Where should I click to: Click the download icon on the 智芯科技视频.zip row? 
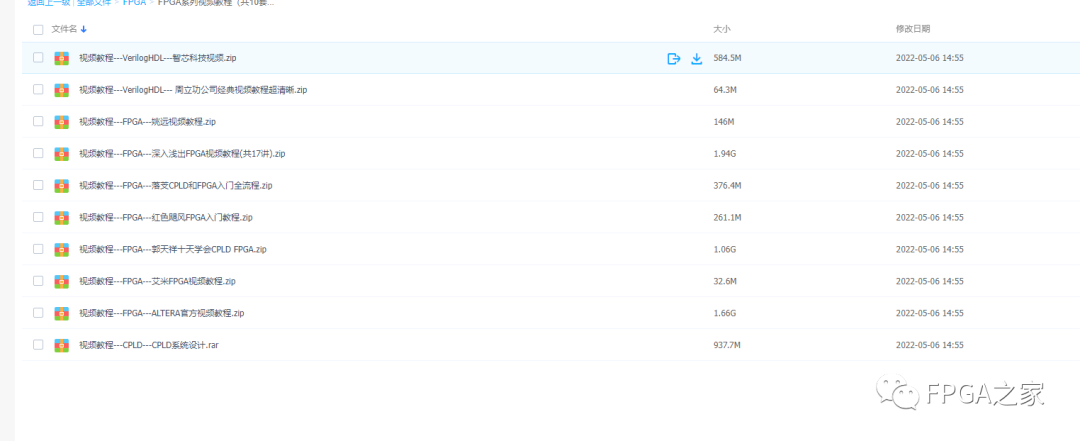pyautogui.click(x=696, y=59)
